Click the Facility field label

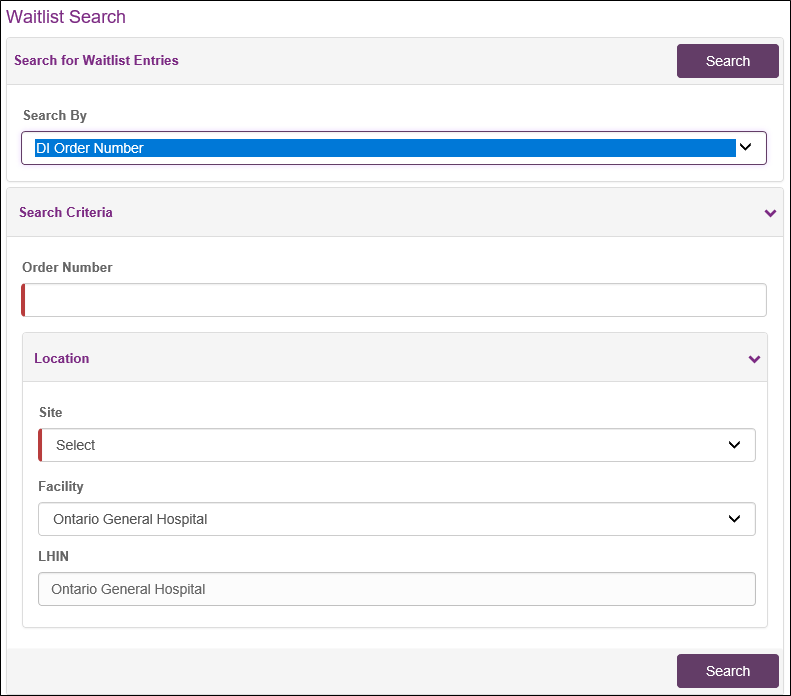pos(61,486)
